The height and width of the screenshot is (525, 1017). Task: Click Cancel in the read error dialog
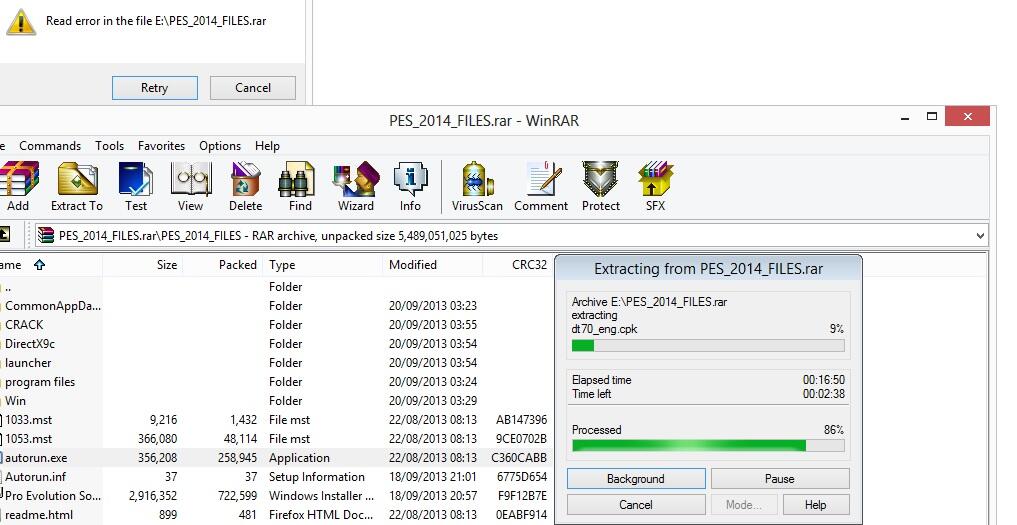[x=253, y=88]
